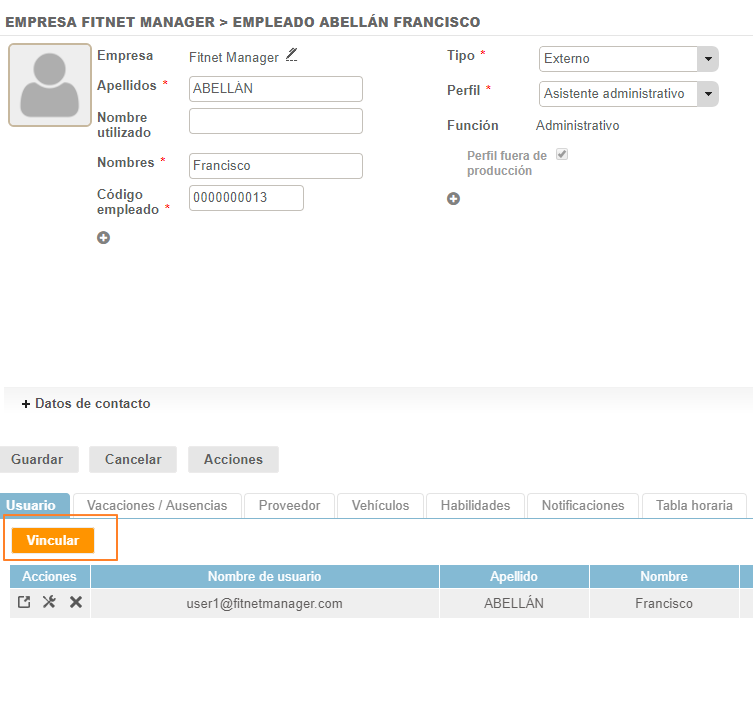Open user1 in new window icon
753x711 pixels.
coord(24,603)
